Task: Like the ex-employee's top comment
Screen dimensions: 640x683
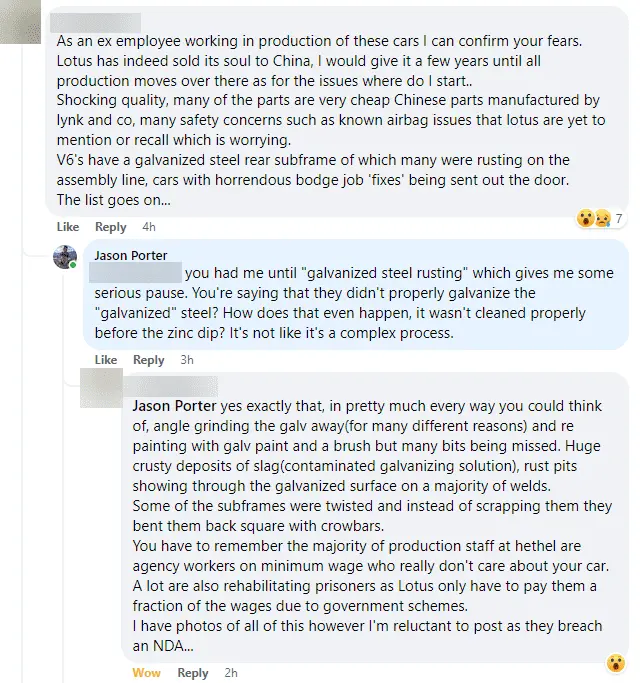Action: click(x=67, y=227)
